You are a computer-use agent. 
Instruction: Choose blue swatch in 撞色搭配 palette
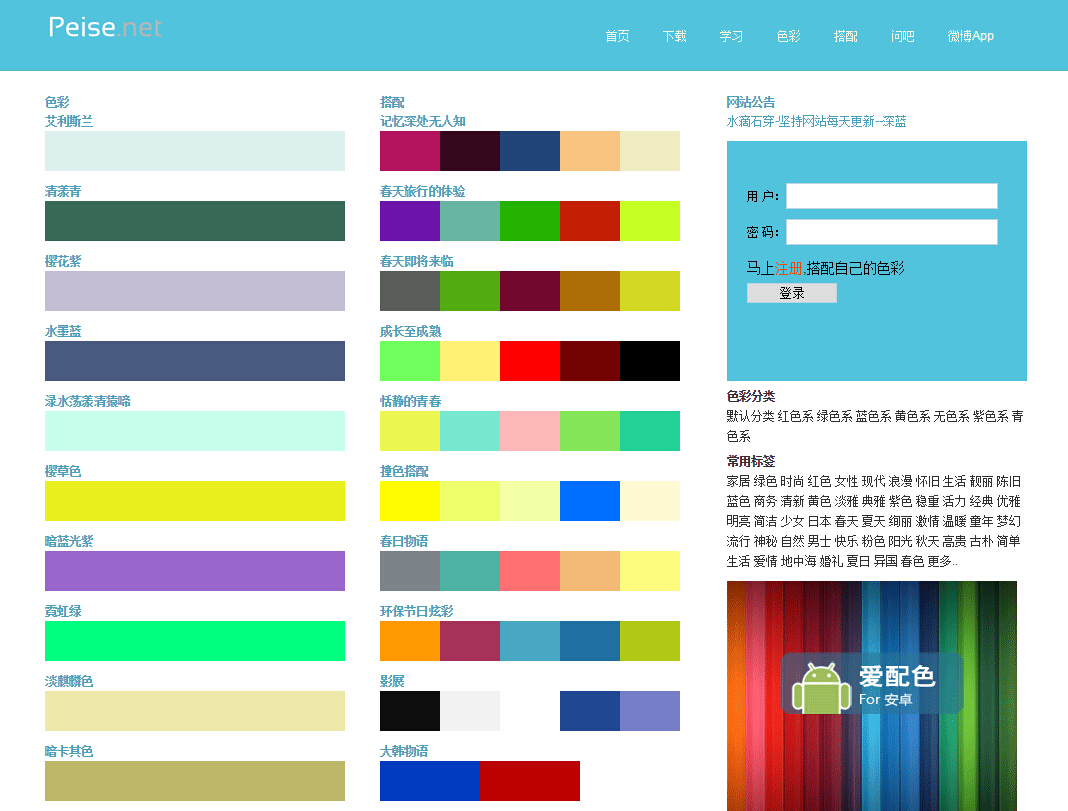click(x=589, y=501)
